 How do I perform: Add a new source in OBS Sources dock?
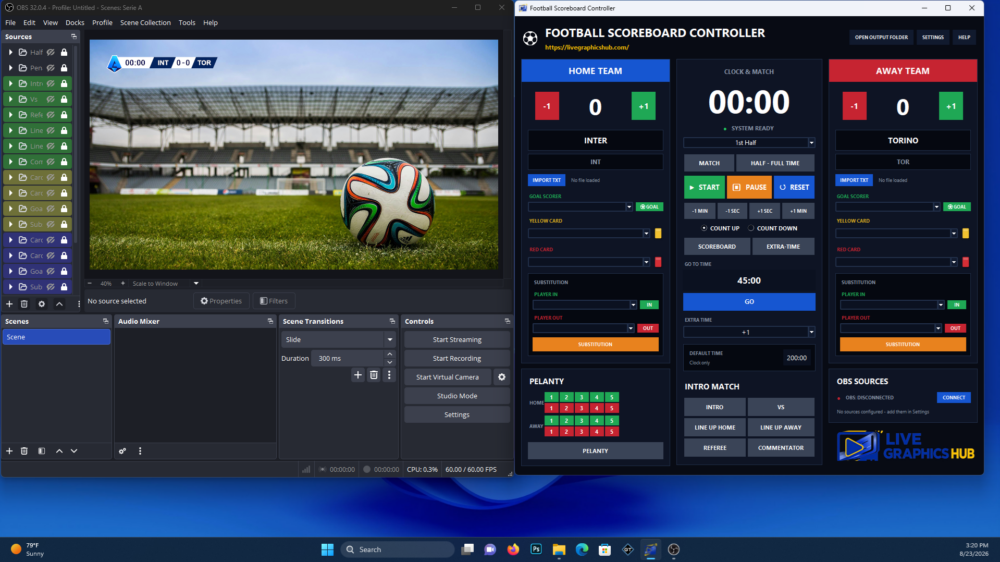(9, 304)
